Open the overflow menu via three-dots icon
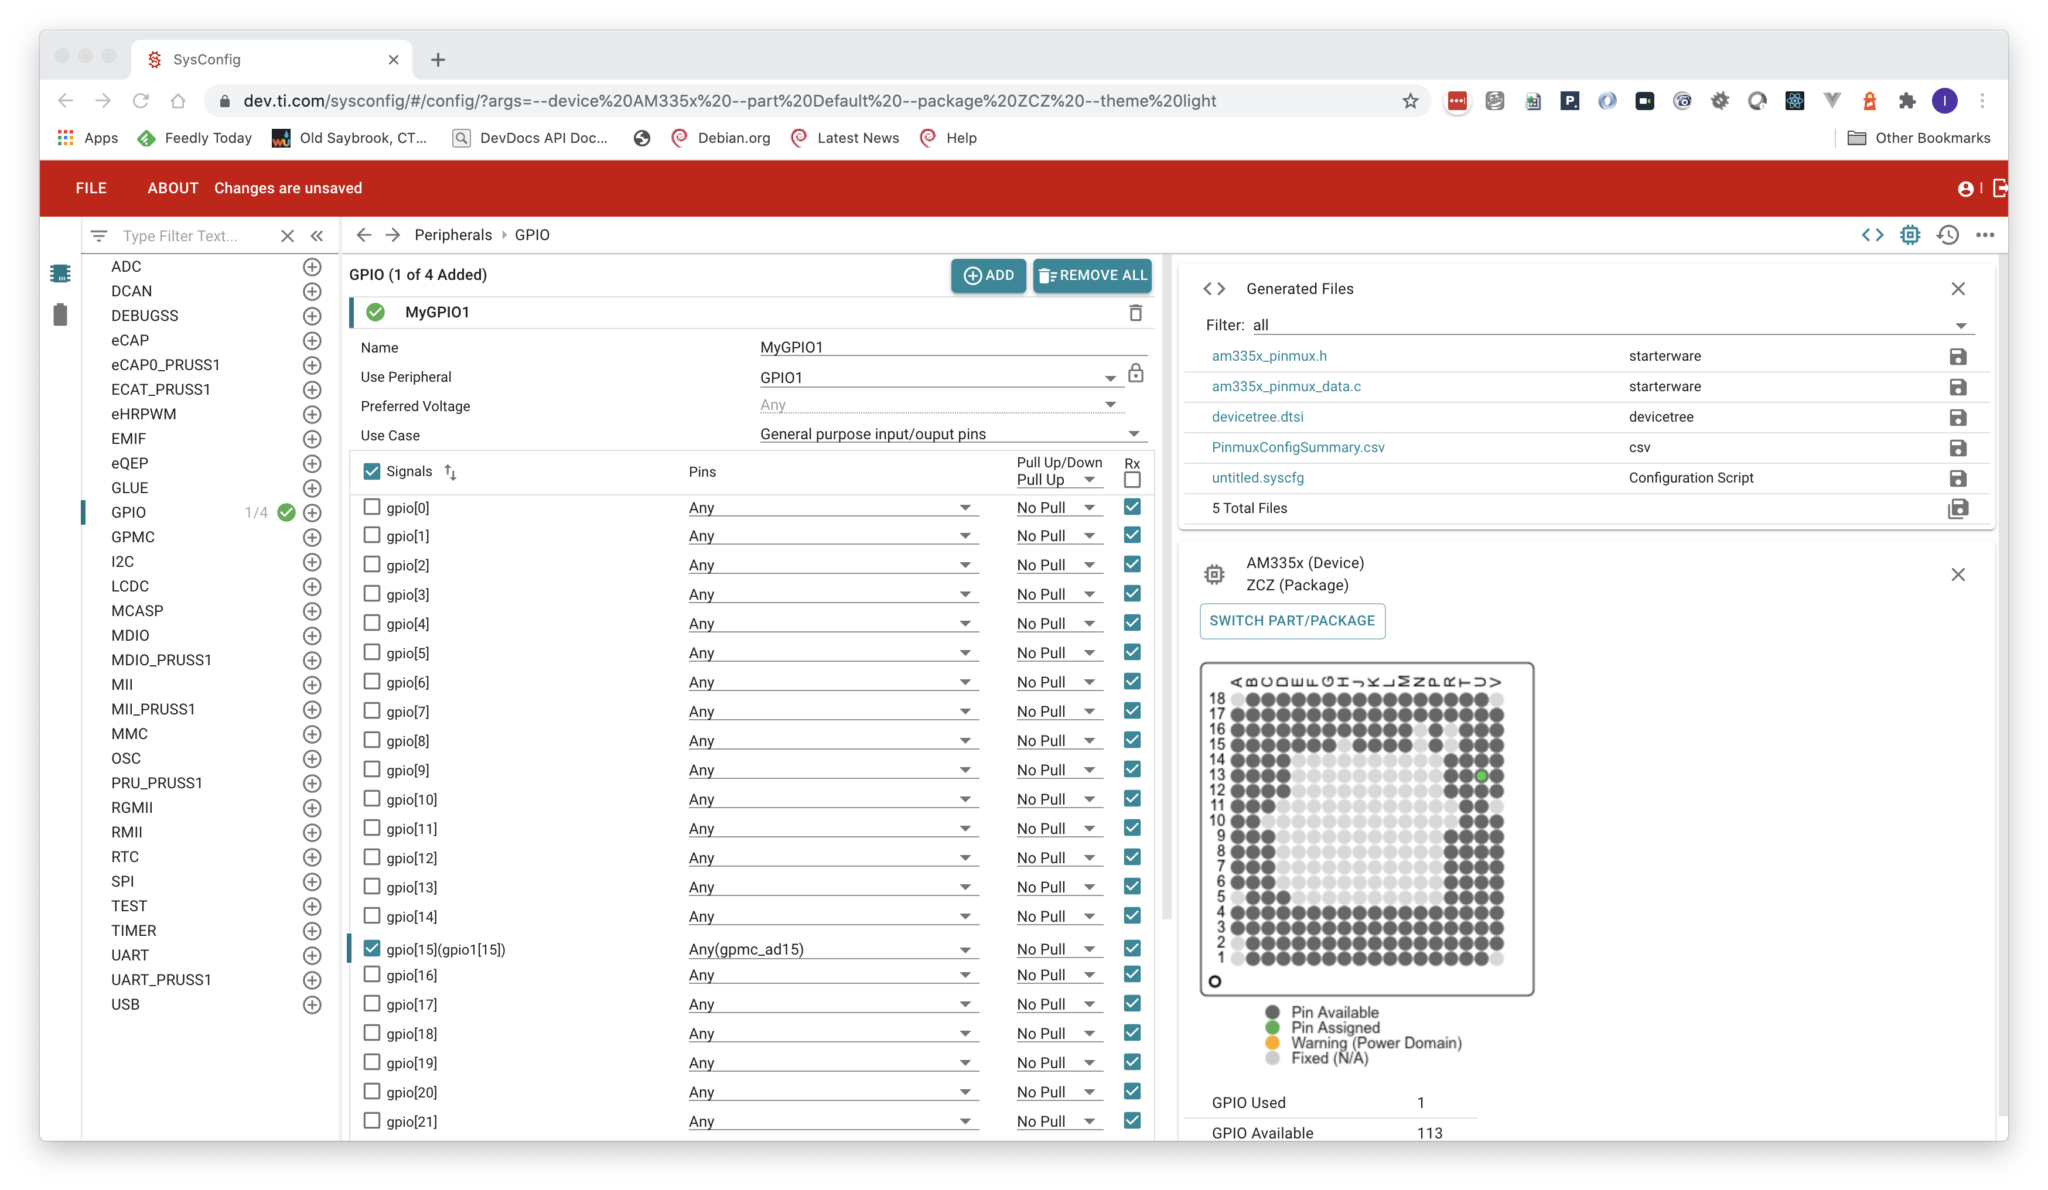The height and width of the screenshot is (1190, 2048). tap(1986, 235)
